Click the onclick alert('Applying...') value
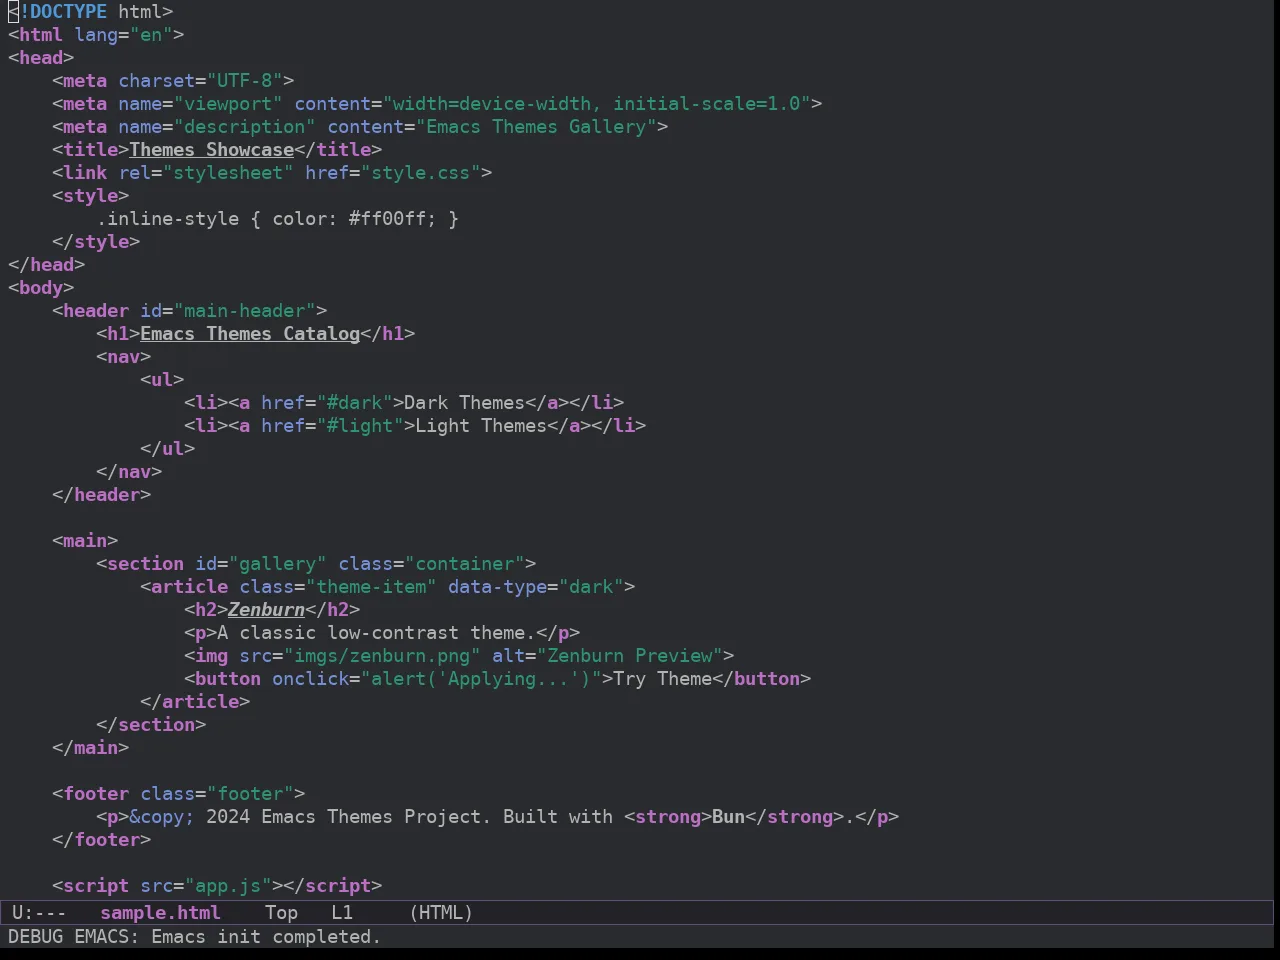The width and height of the screenshot is (1280, 960). [x=481, y=679]
